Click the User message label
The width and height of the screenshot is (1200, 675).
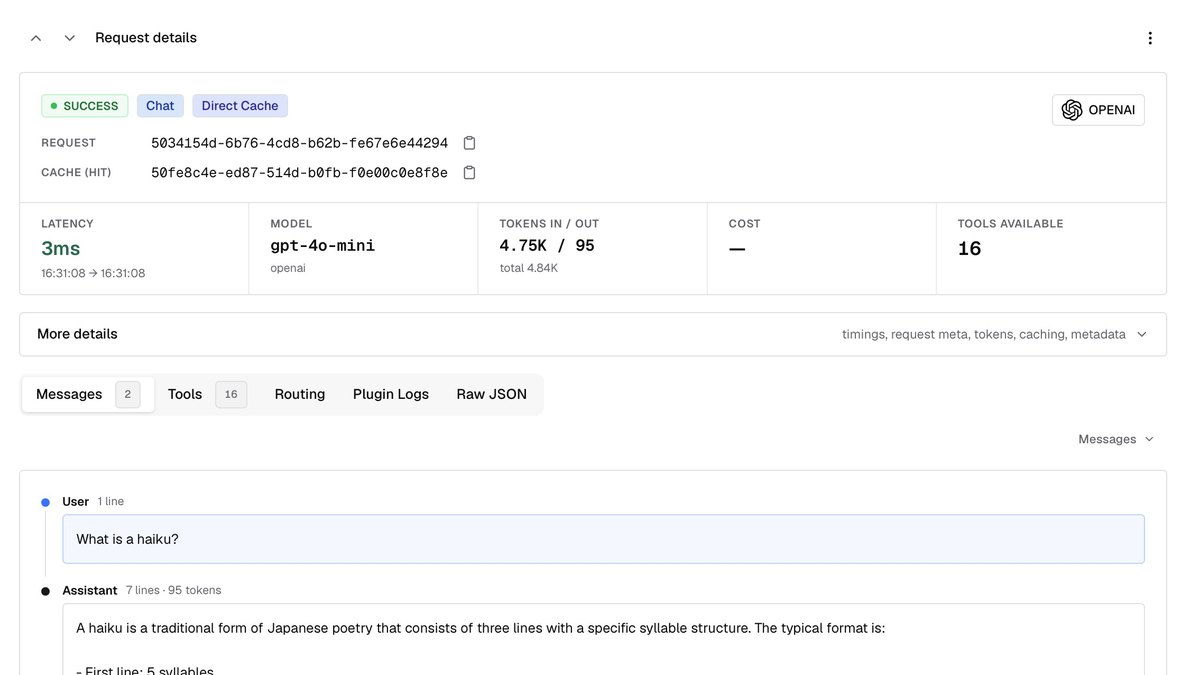(x=76, y=501)
